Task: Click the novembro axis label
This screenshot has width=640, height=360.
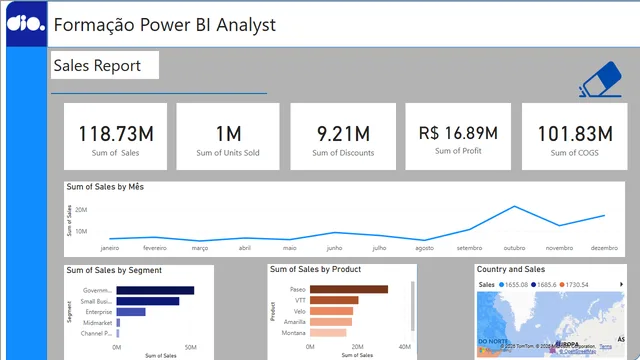Action: [559, 248]
